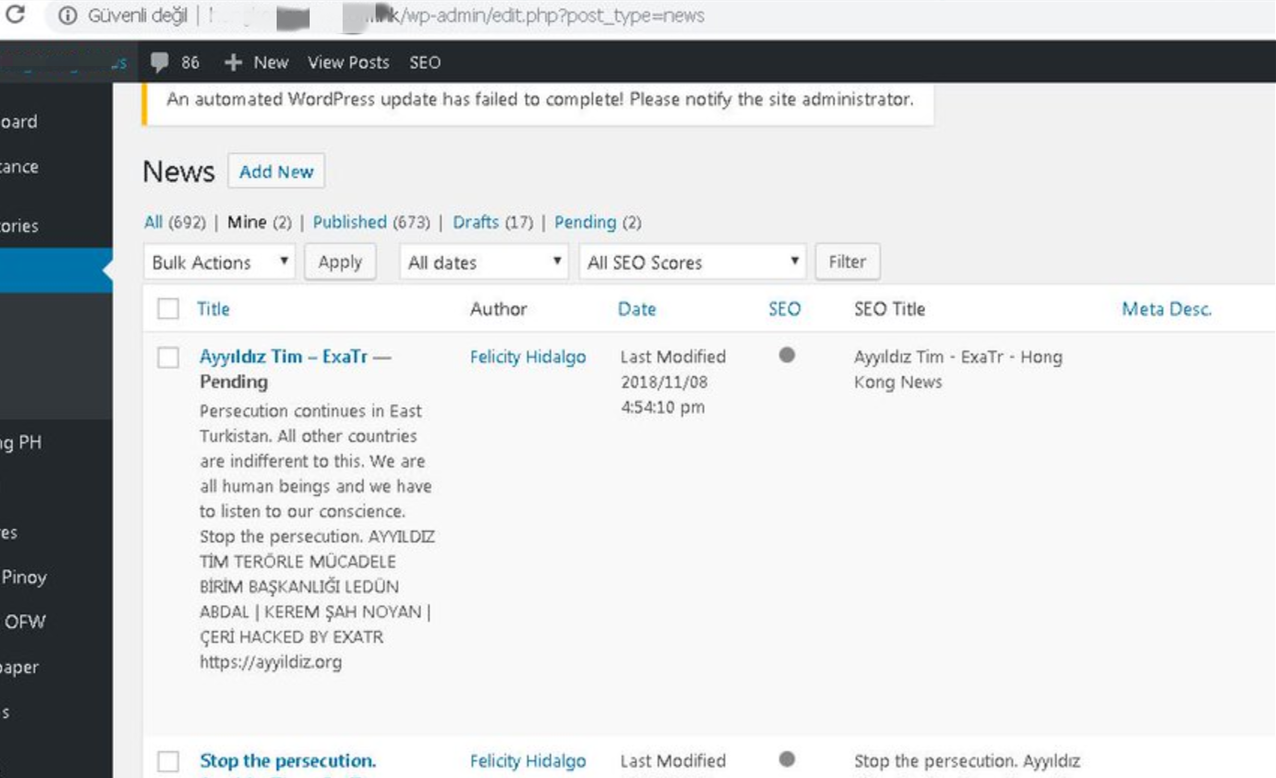Open comments via the speech bubble icon
The width and height of the screenshot is (1276, 778).
[159, 62]
